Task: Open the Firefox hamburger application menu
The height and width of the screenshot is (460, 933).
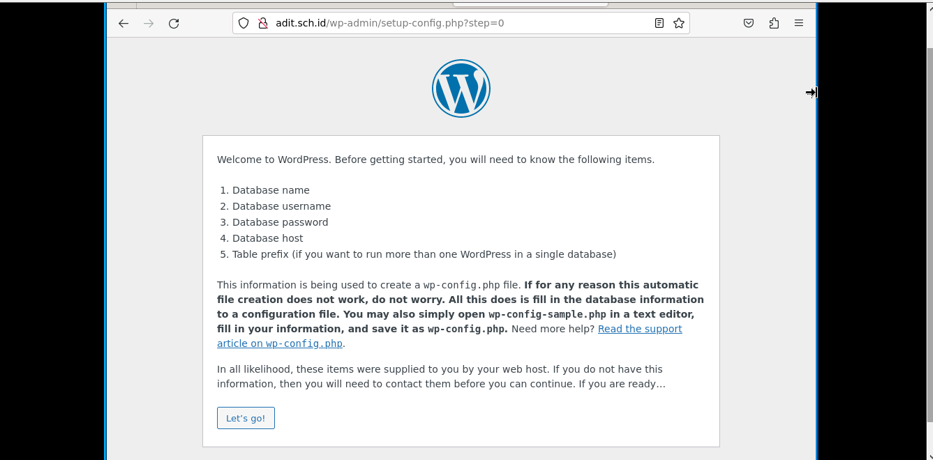Action: pyautogui.click(x=799, y=23)
